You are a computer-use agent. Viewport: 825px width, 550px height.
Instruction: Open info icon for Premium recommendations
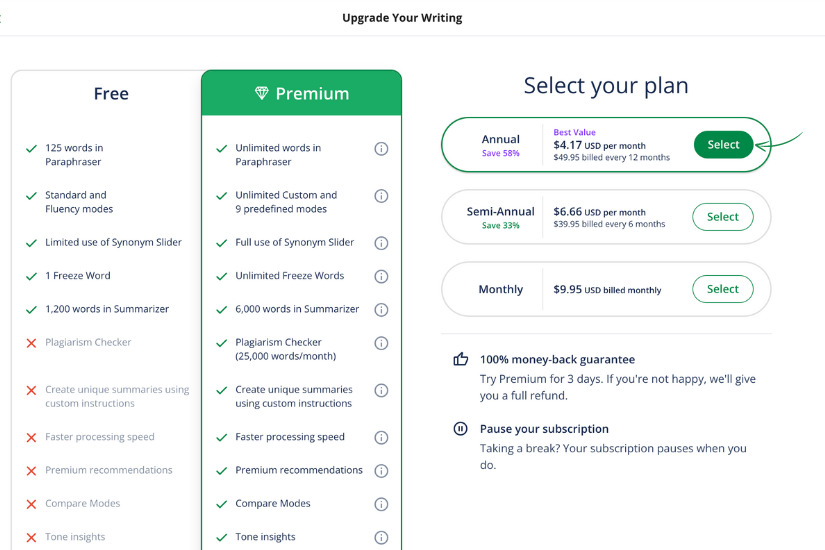(x=381, y=471)
